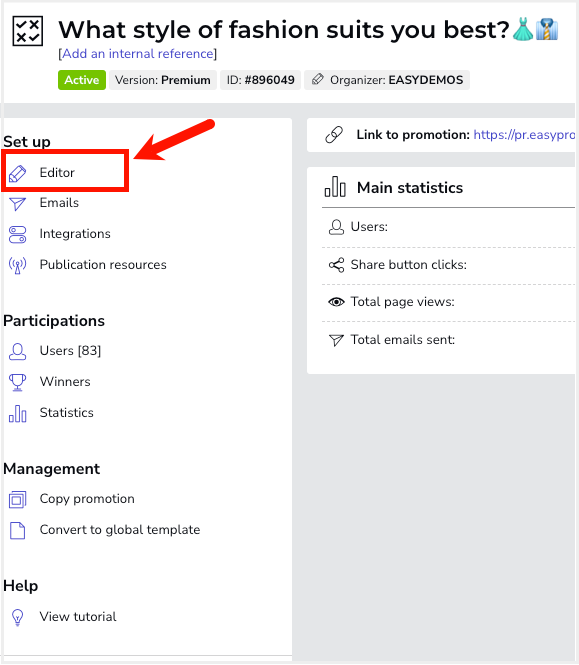Screen dimensions: 579x665
Task: Click the Users person icon under Participations
Action: tap(17, 352)
